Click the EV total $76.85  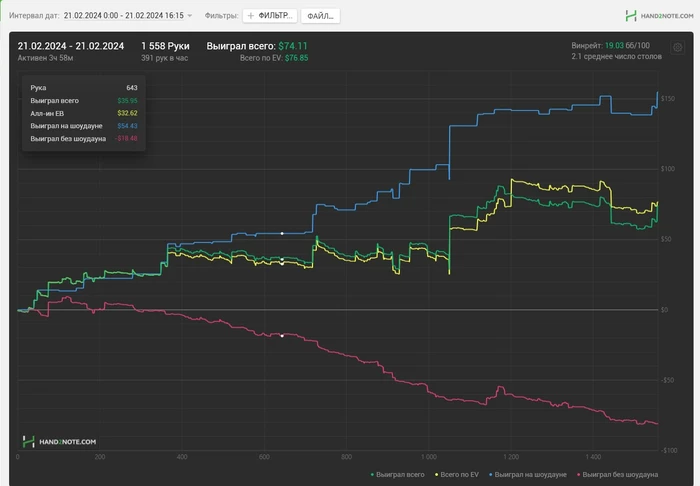tap(296, 58)
